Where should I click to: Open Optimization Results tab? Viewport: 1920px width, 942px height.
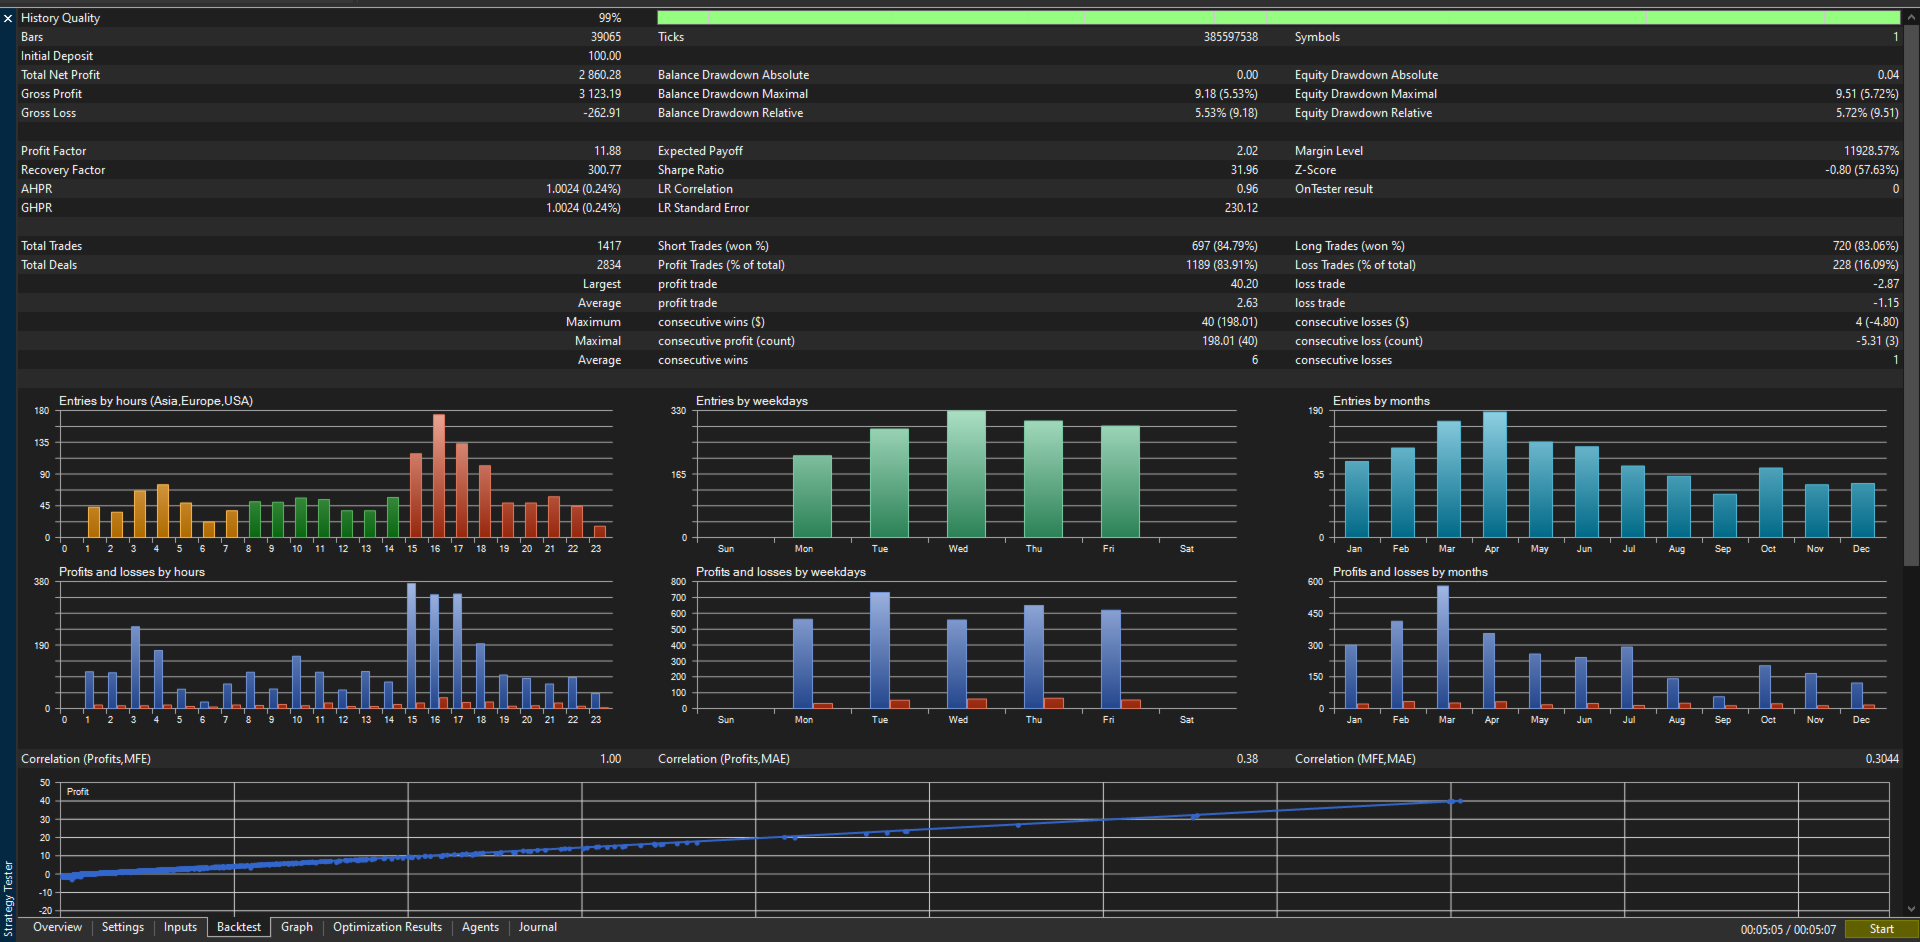pyautogui.click(x=387, y=927)
